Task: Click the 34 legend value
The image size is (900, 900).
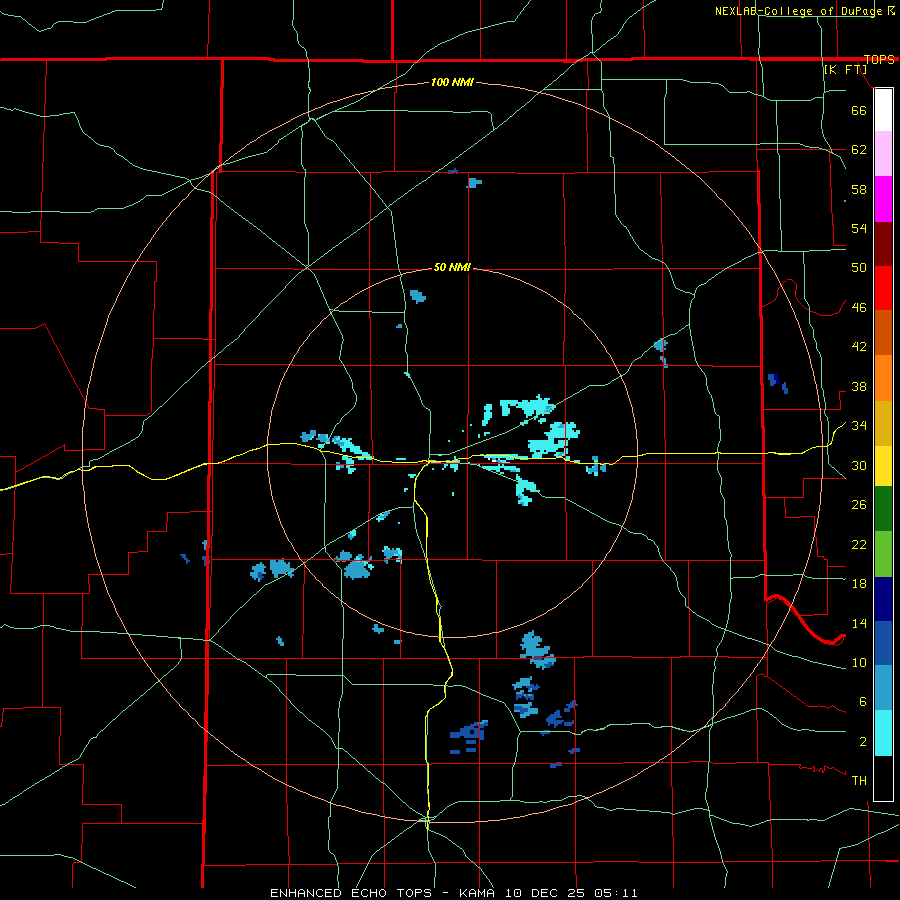Action: [x=859, y=425]
